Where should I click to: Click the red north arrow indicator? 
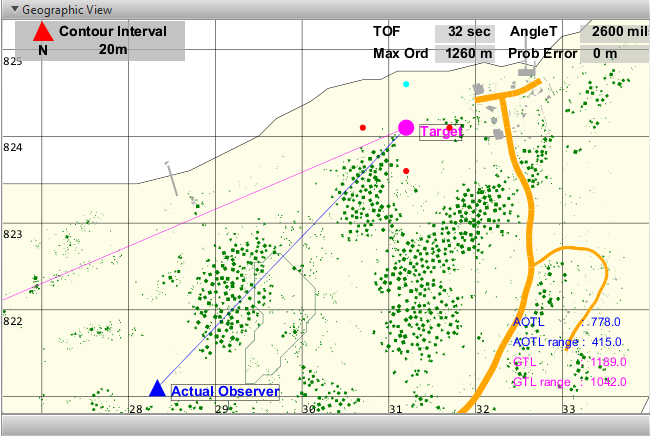pos(43,32)
